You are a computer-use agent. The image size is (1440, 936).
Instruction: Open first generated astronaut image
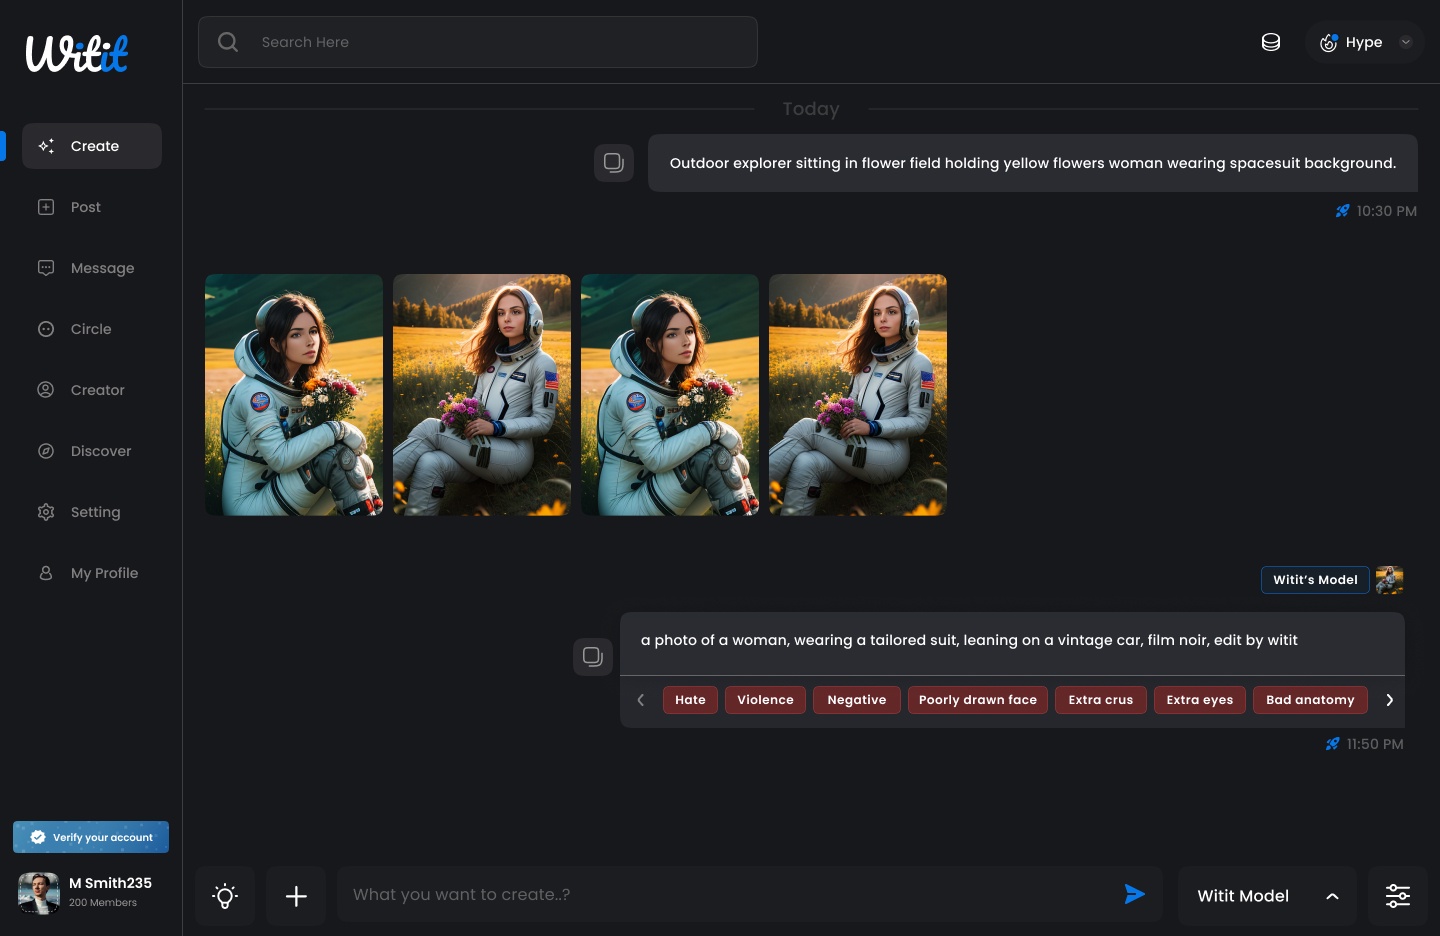pyautogui.click(x=294, y=395)
